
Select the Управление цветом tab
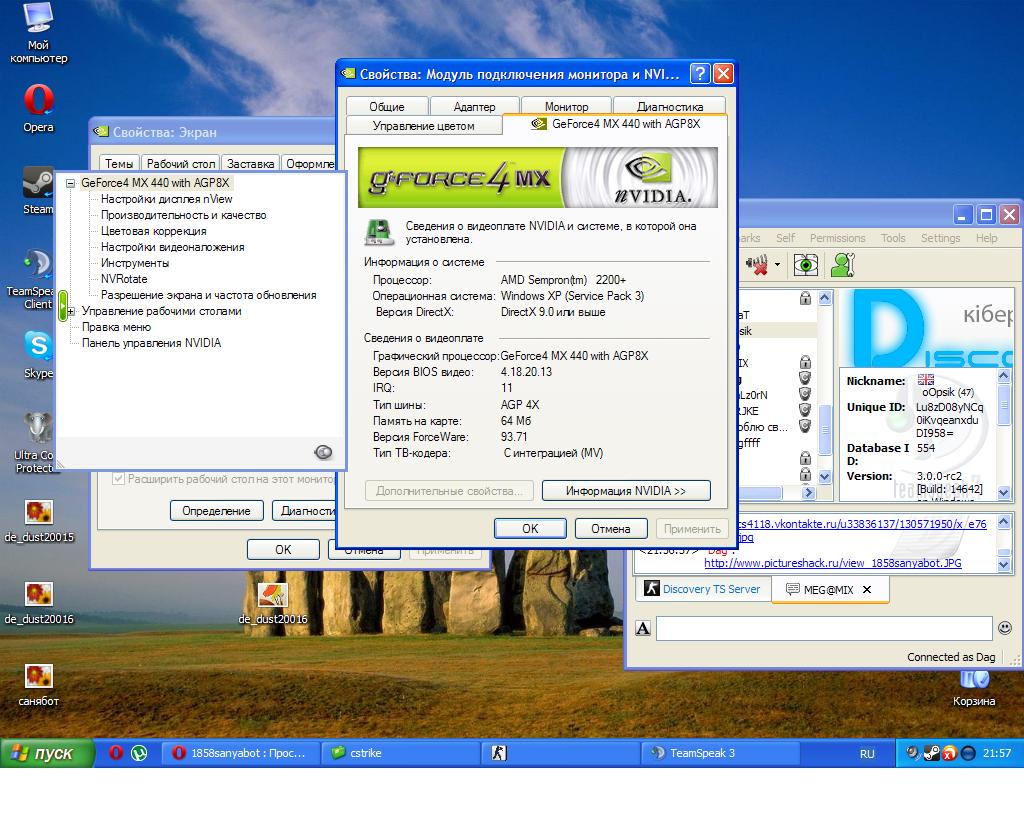pos(423,125)
